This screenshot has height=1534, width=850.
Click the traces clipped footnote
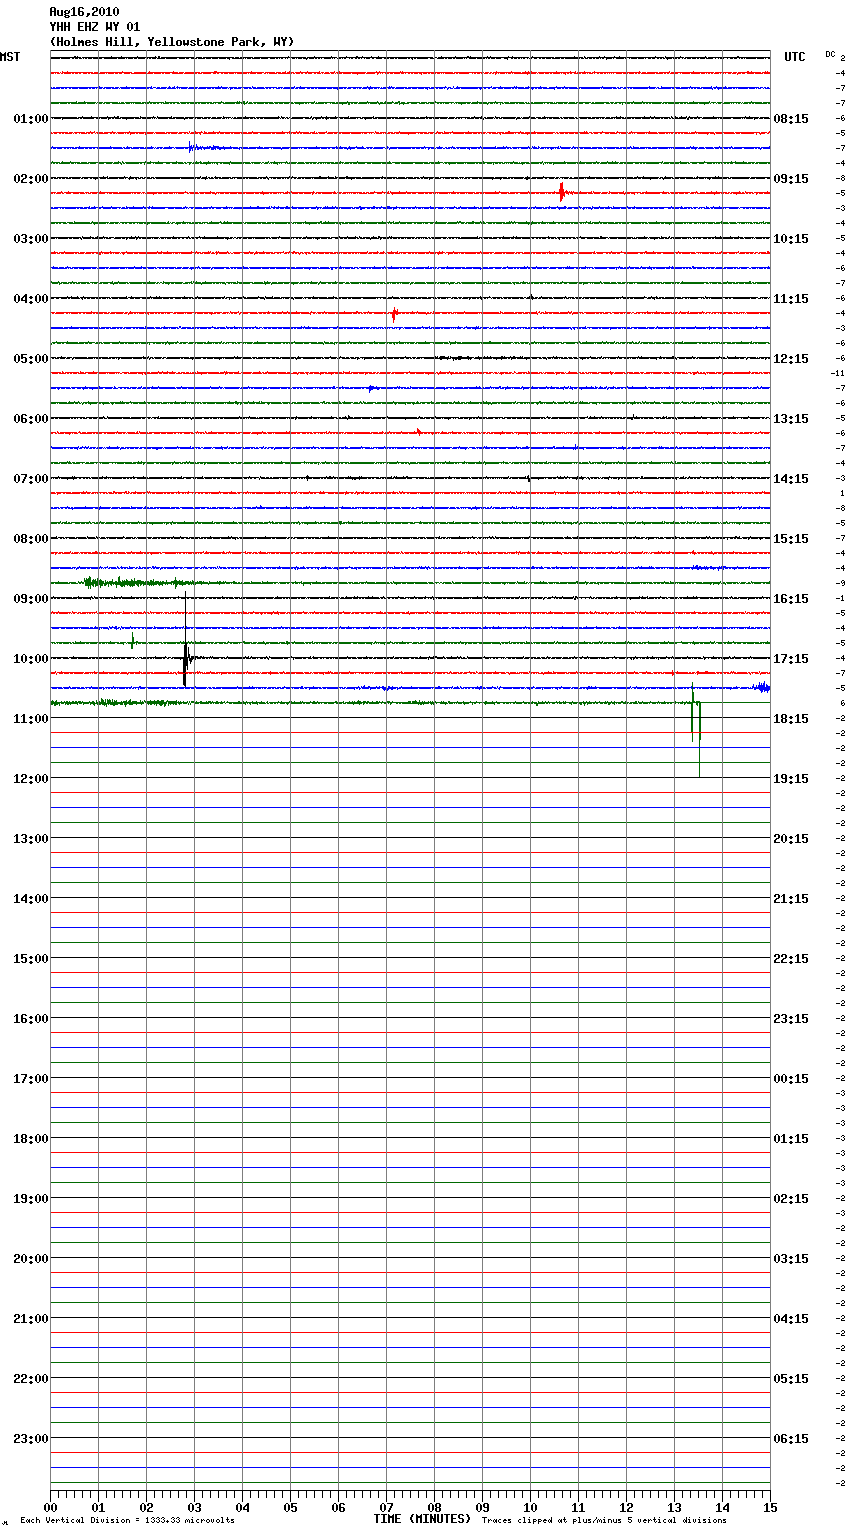604,1520
